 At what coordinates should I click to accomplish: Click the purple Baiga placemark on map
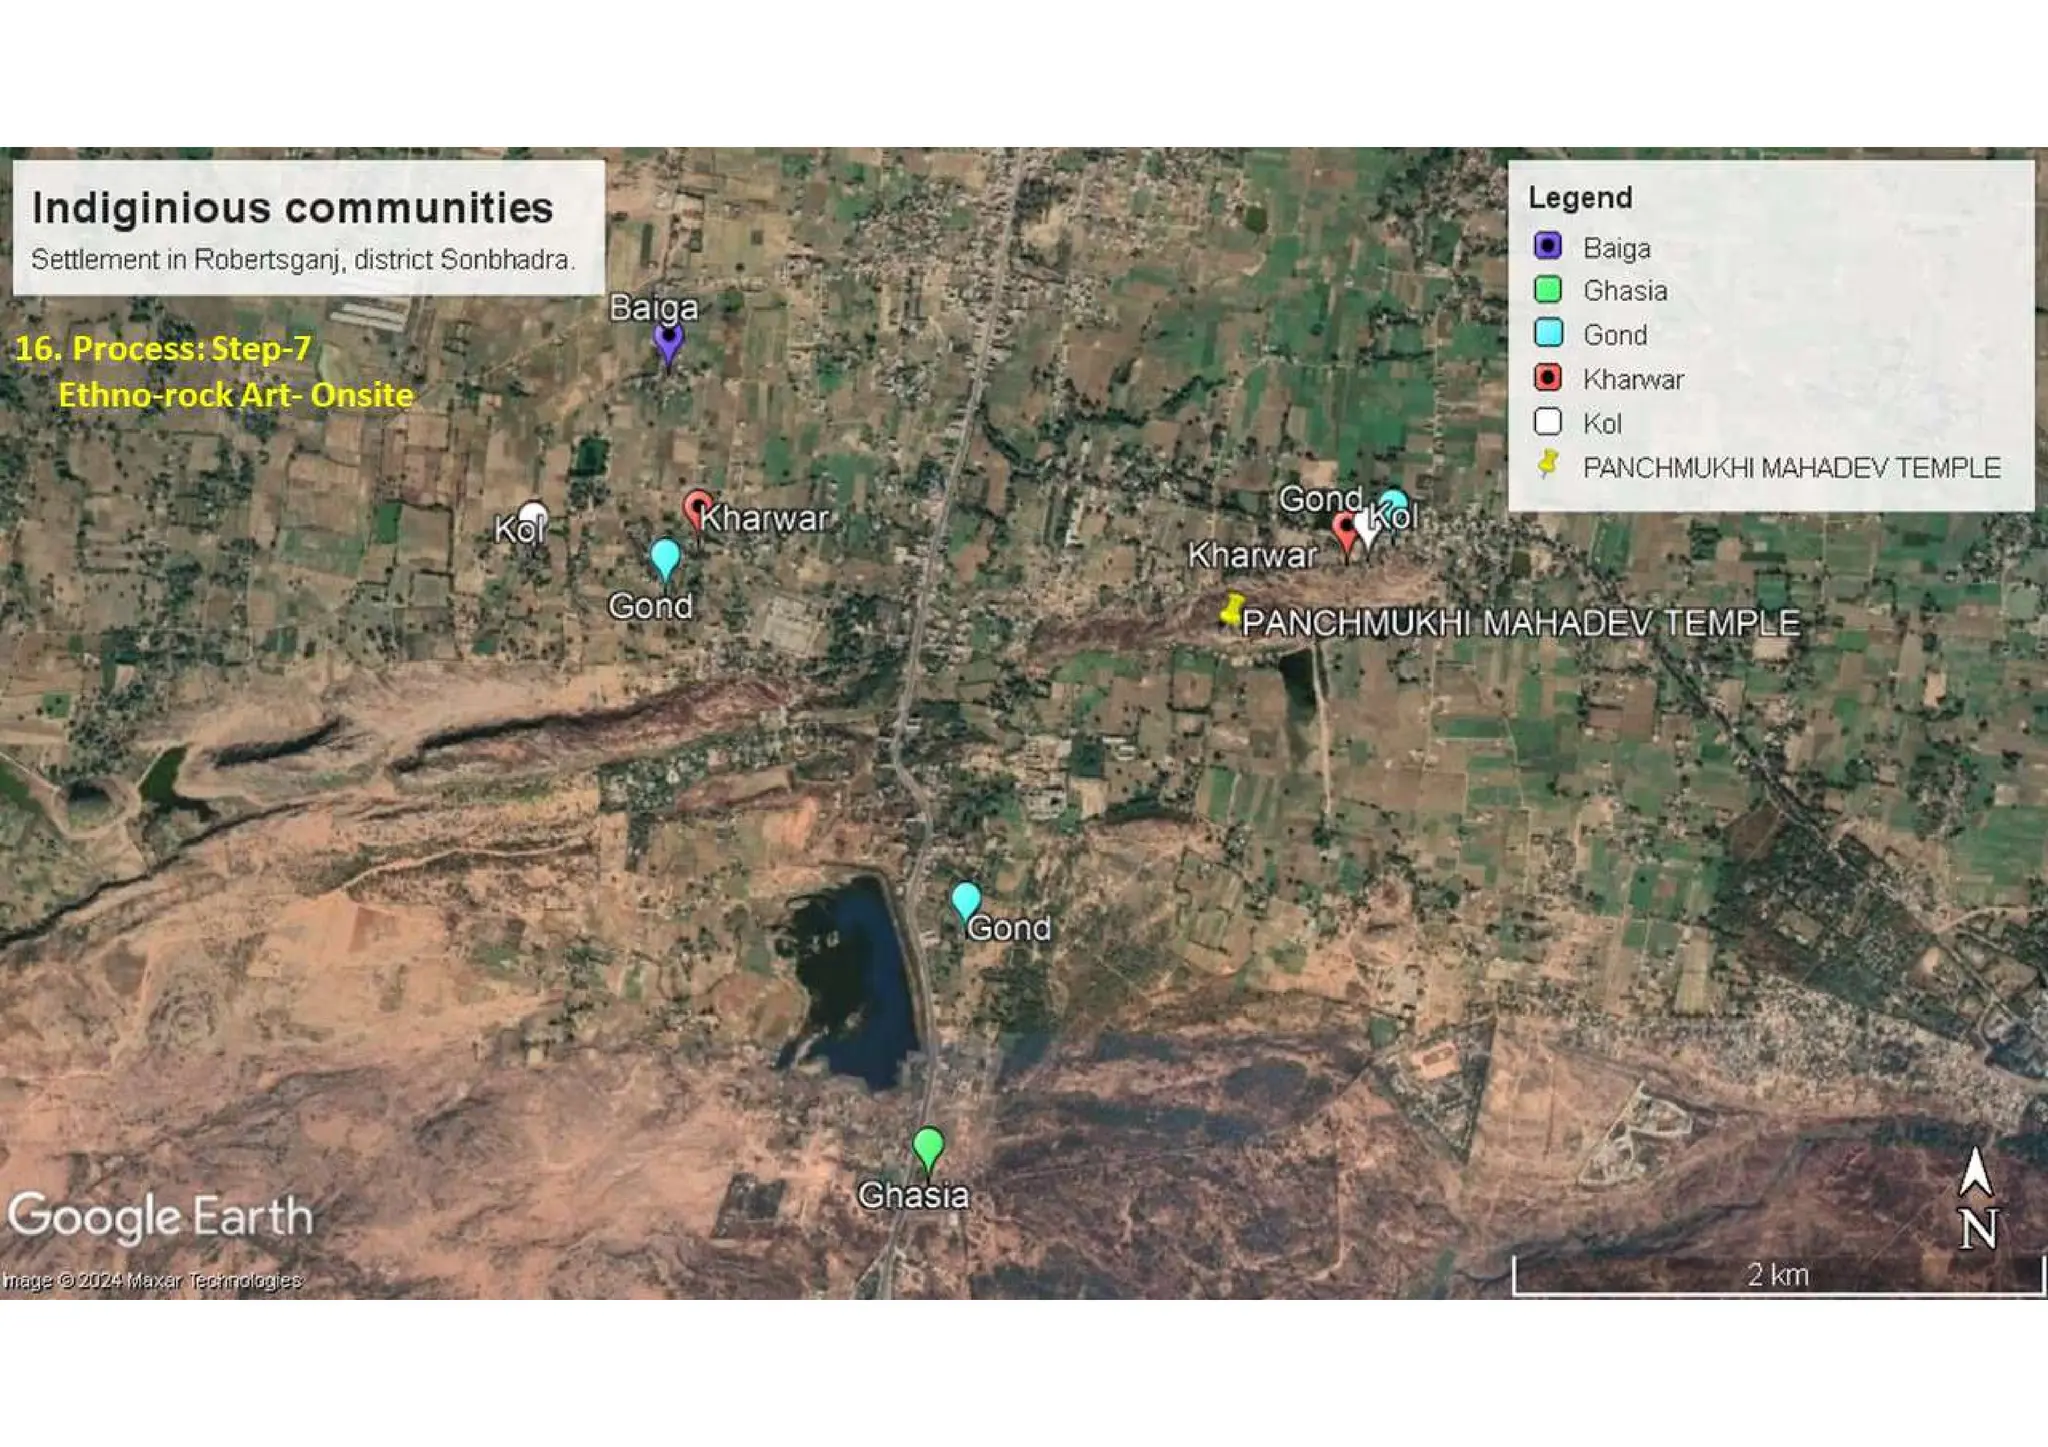668,341
